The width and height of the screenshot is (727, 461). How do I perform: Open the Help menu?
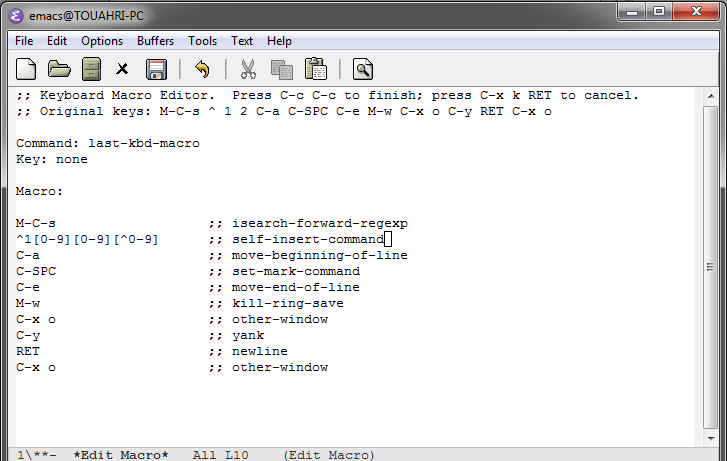tap(279, 41)
